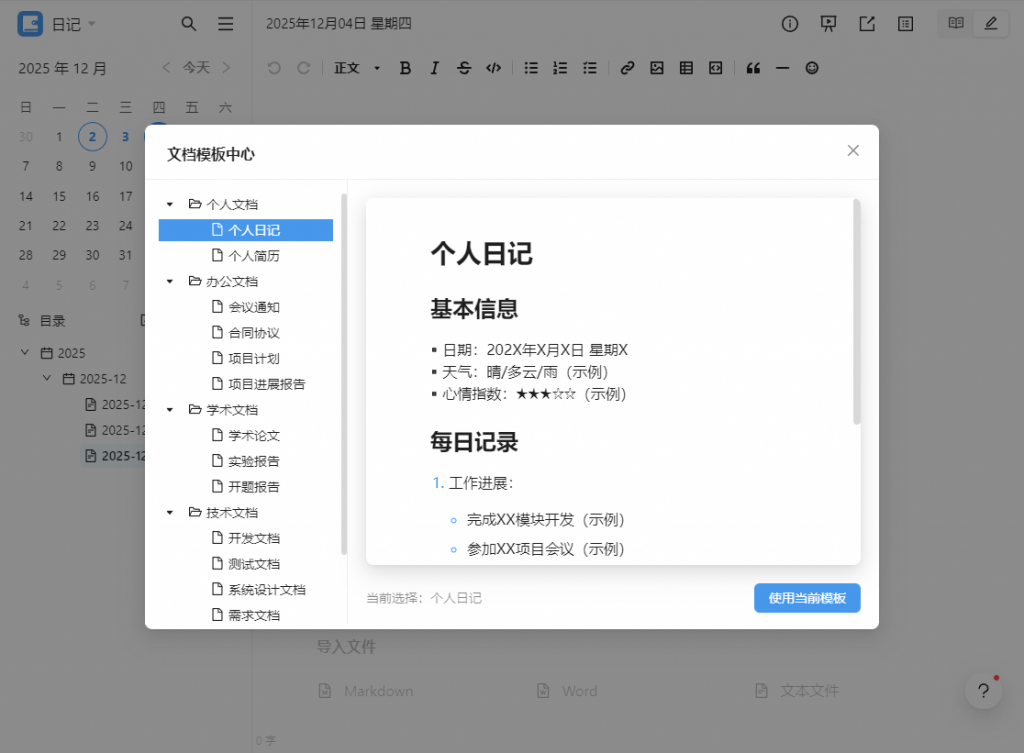Select the 项目计划 template
Screen dimensions: 1024x753
(253, 358)
